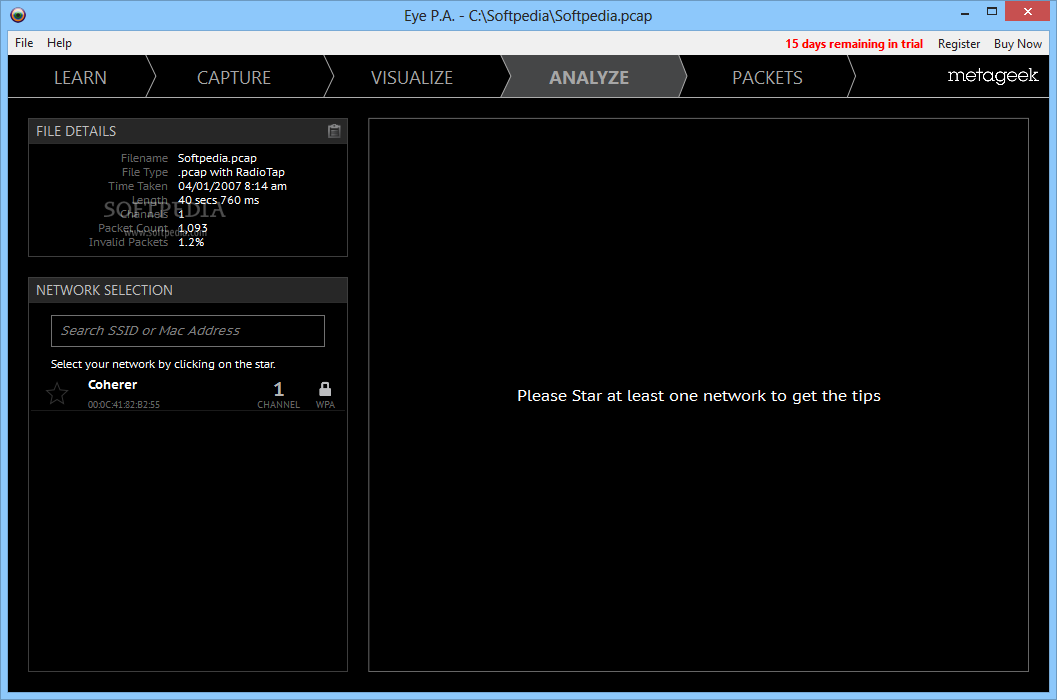
Task: Click the 15 days remaining in trial notice
Action: pos(853,44)
